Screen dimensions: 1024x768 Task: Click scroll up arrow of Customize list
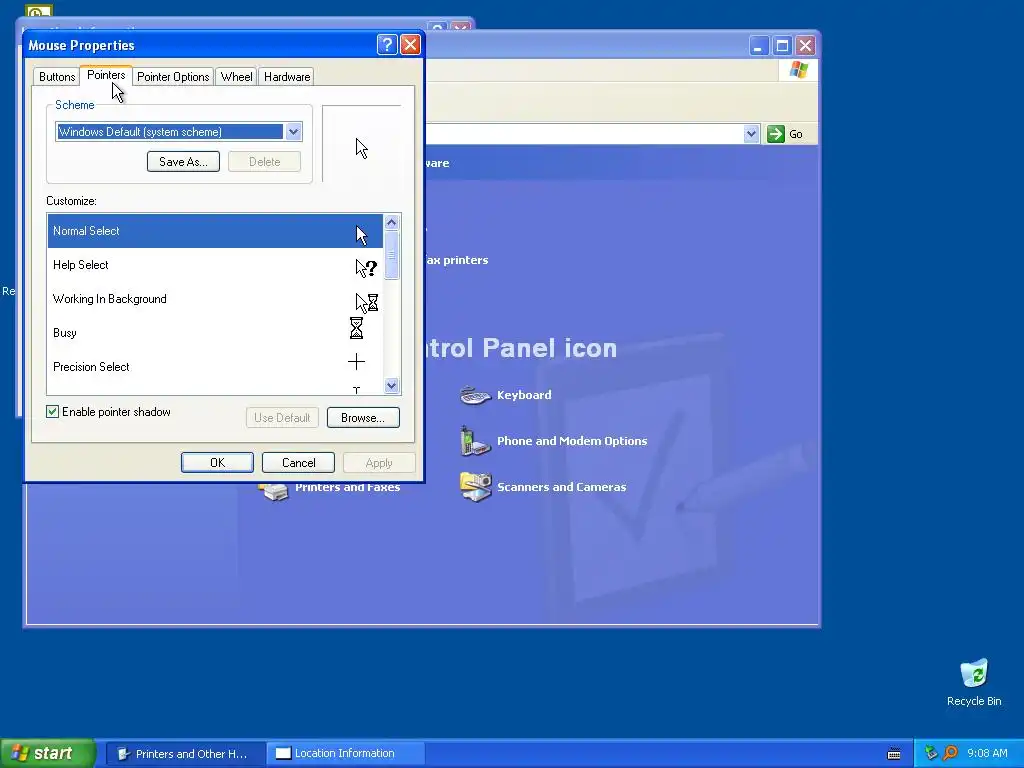tap(392, 222)
